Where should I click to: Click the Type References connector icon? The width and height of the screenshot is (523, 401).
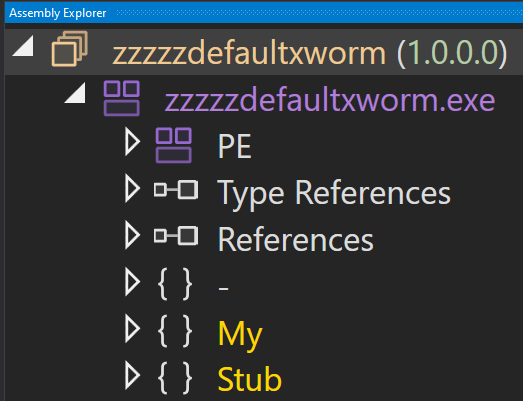pos(176,190)
